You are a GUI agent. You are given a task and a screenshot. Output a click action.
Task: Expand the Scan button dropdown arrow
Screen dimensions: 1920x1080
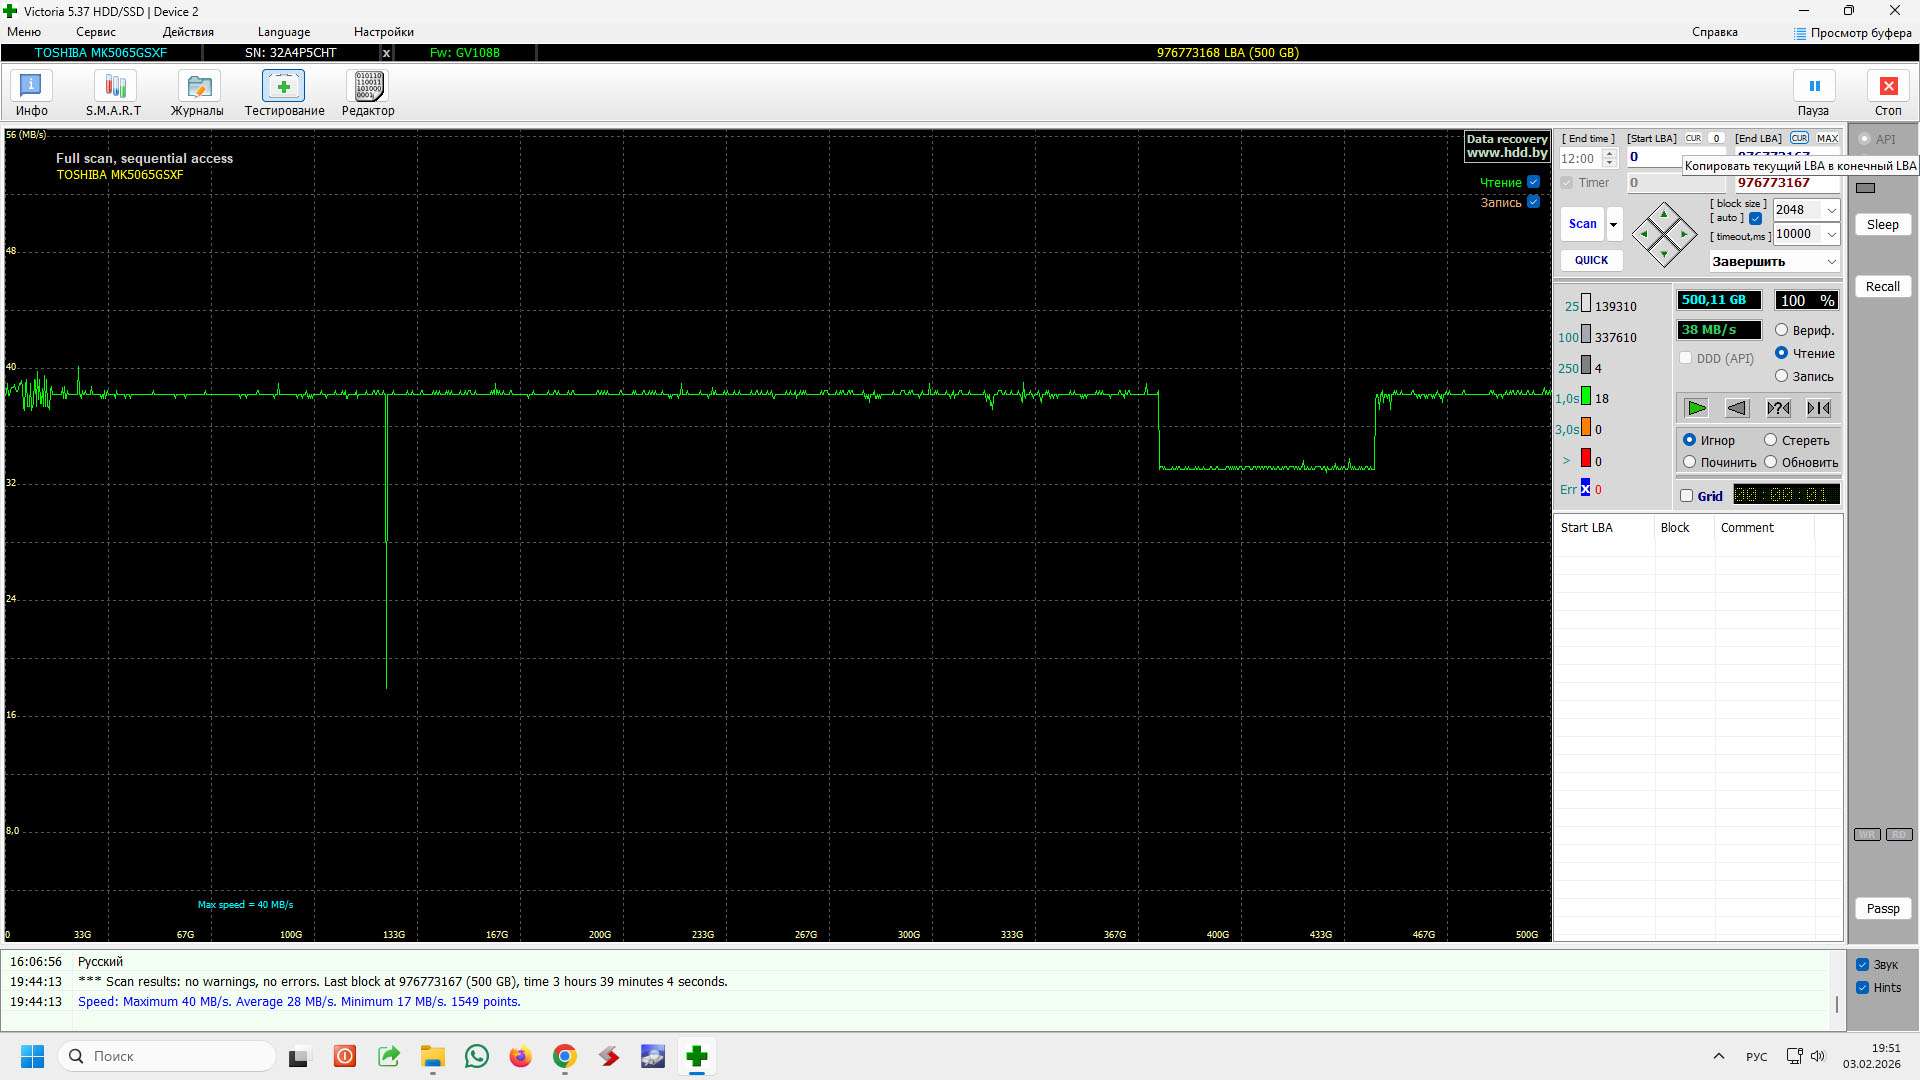coord(1613,224)
